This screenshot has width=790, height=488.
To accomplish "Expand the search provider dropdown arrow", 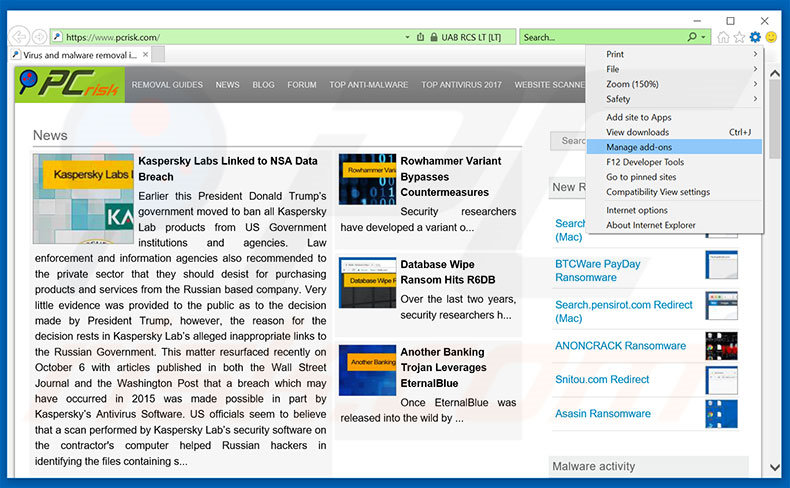I will (x=703, y=37).
